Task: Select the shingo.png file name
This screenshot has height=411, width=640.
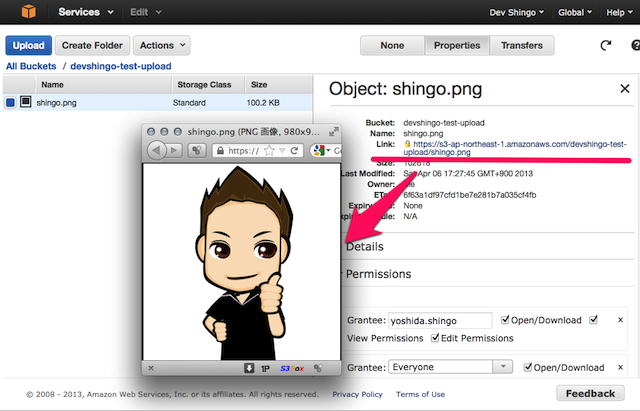Action: 56,103
